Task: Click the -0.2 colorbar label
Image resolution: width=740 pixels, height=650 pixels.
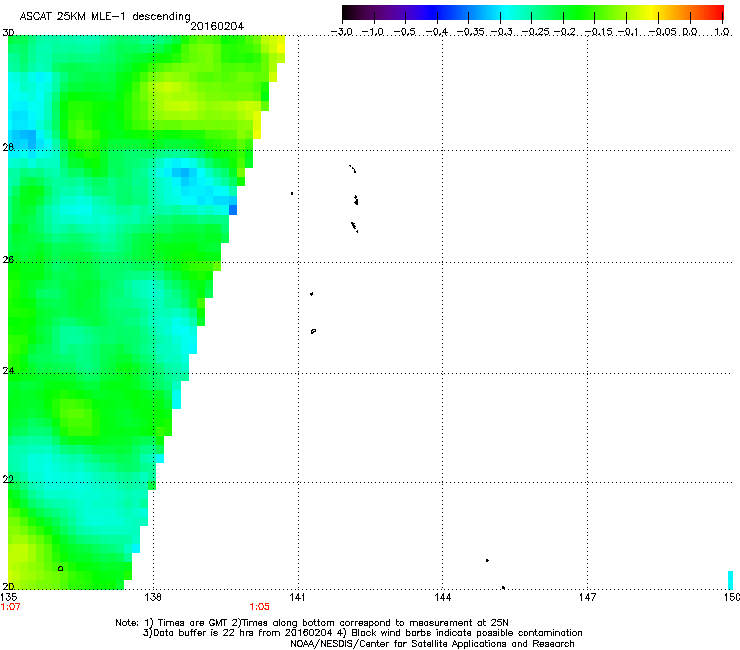Action: pyautogui.click(x=565, y=32)
